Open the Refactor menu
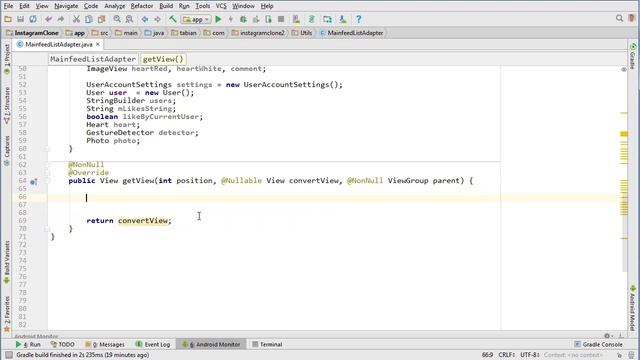 tap(142, 6)
